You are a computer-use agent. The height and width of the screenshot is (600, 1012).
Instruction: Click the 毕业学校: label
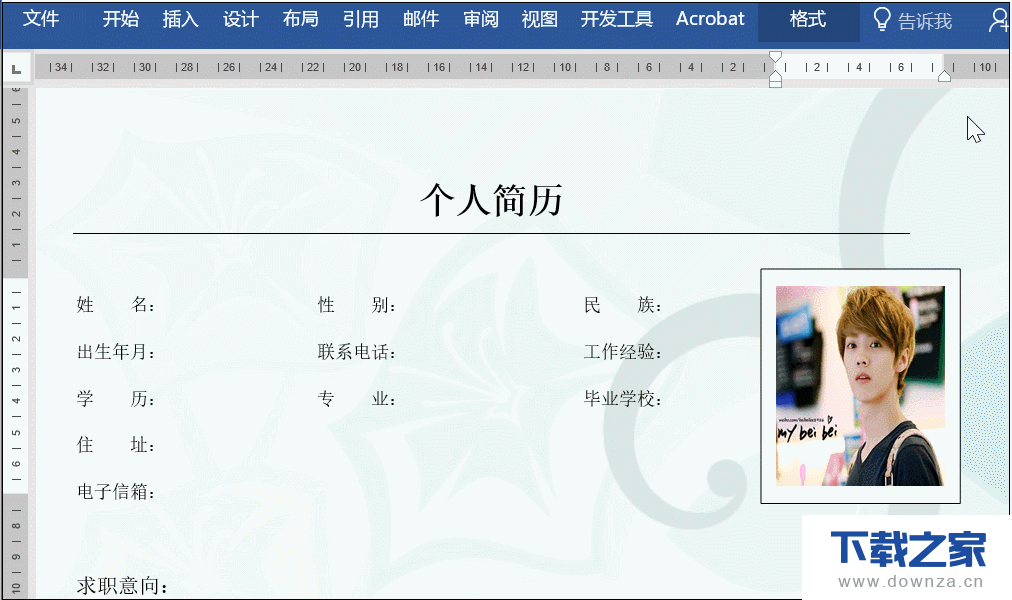(623, 399)
